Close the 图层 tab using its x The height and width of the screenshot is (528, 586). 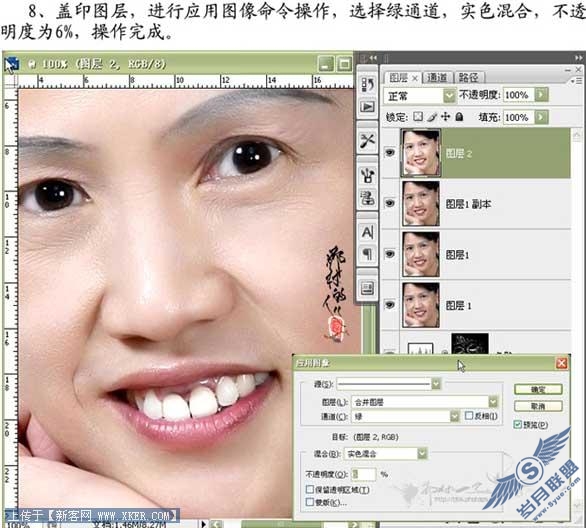coord(415,78)
